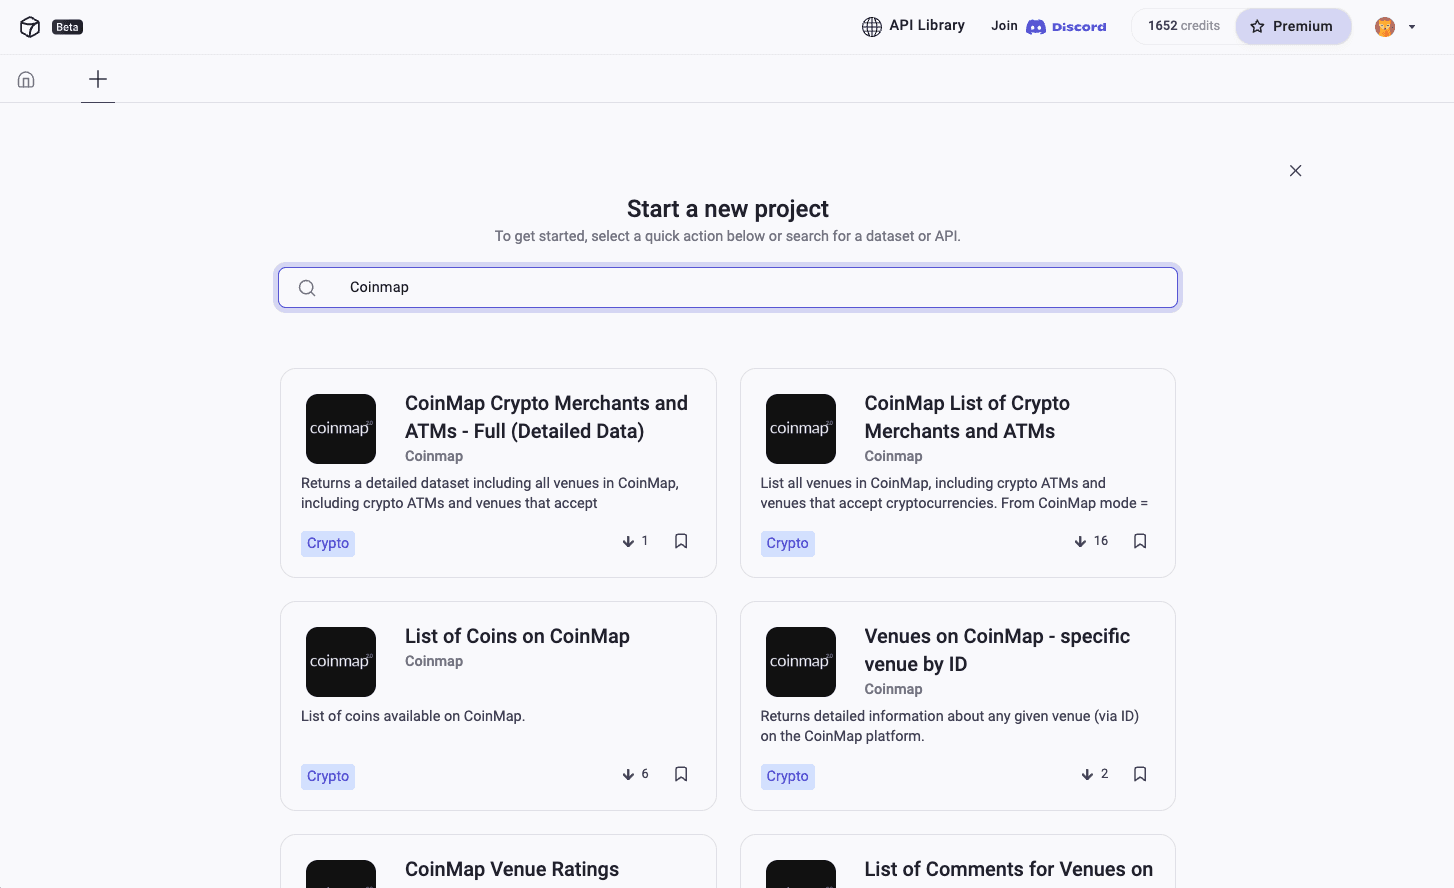Join the Discord server link
The image size is (1454, 888).
coord(1048,27)
